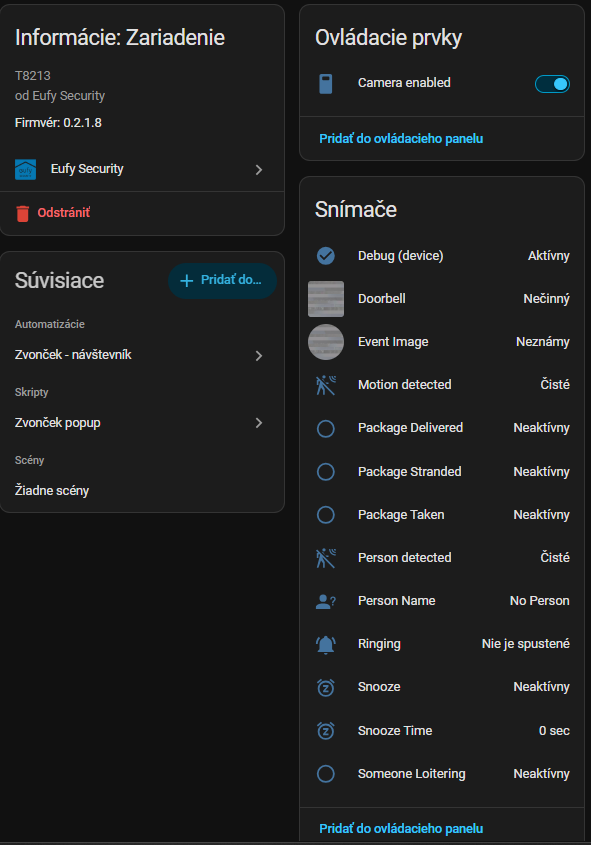The width and height of the screenshot is (591, 845).
Task: Open Zvonček popup script chevron
Action: 259,423
